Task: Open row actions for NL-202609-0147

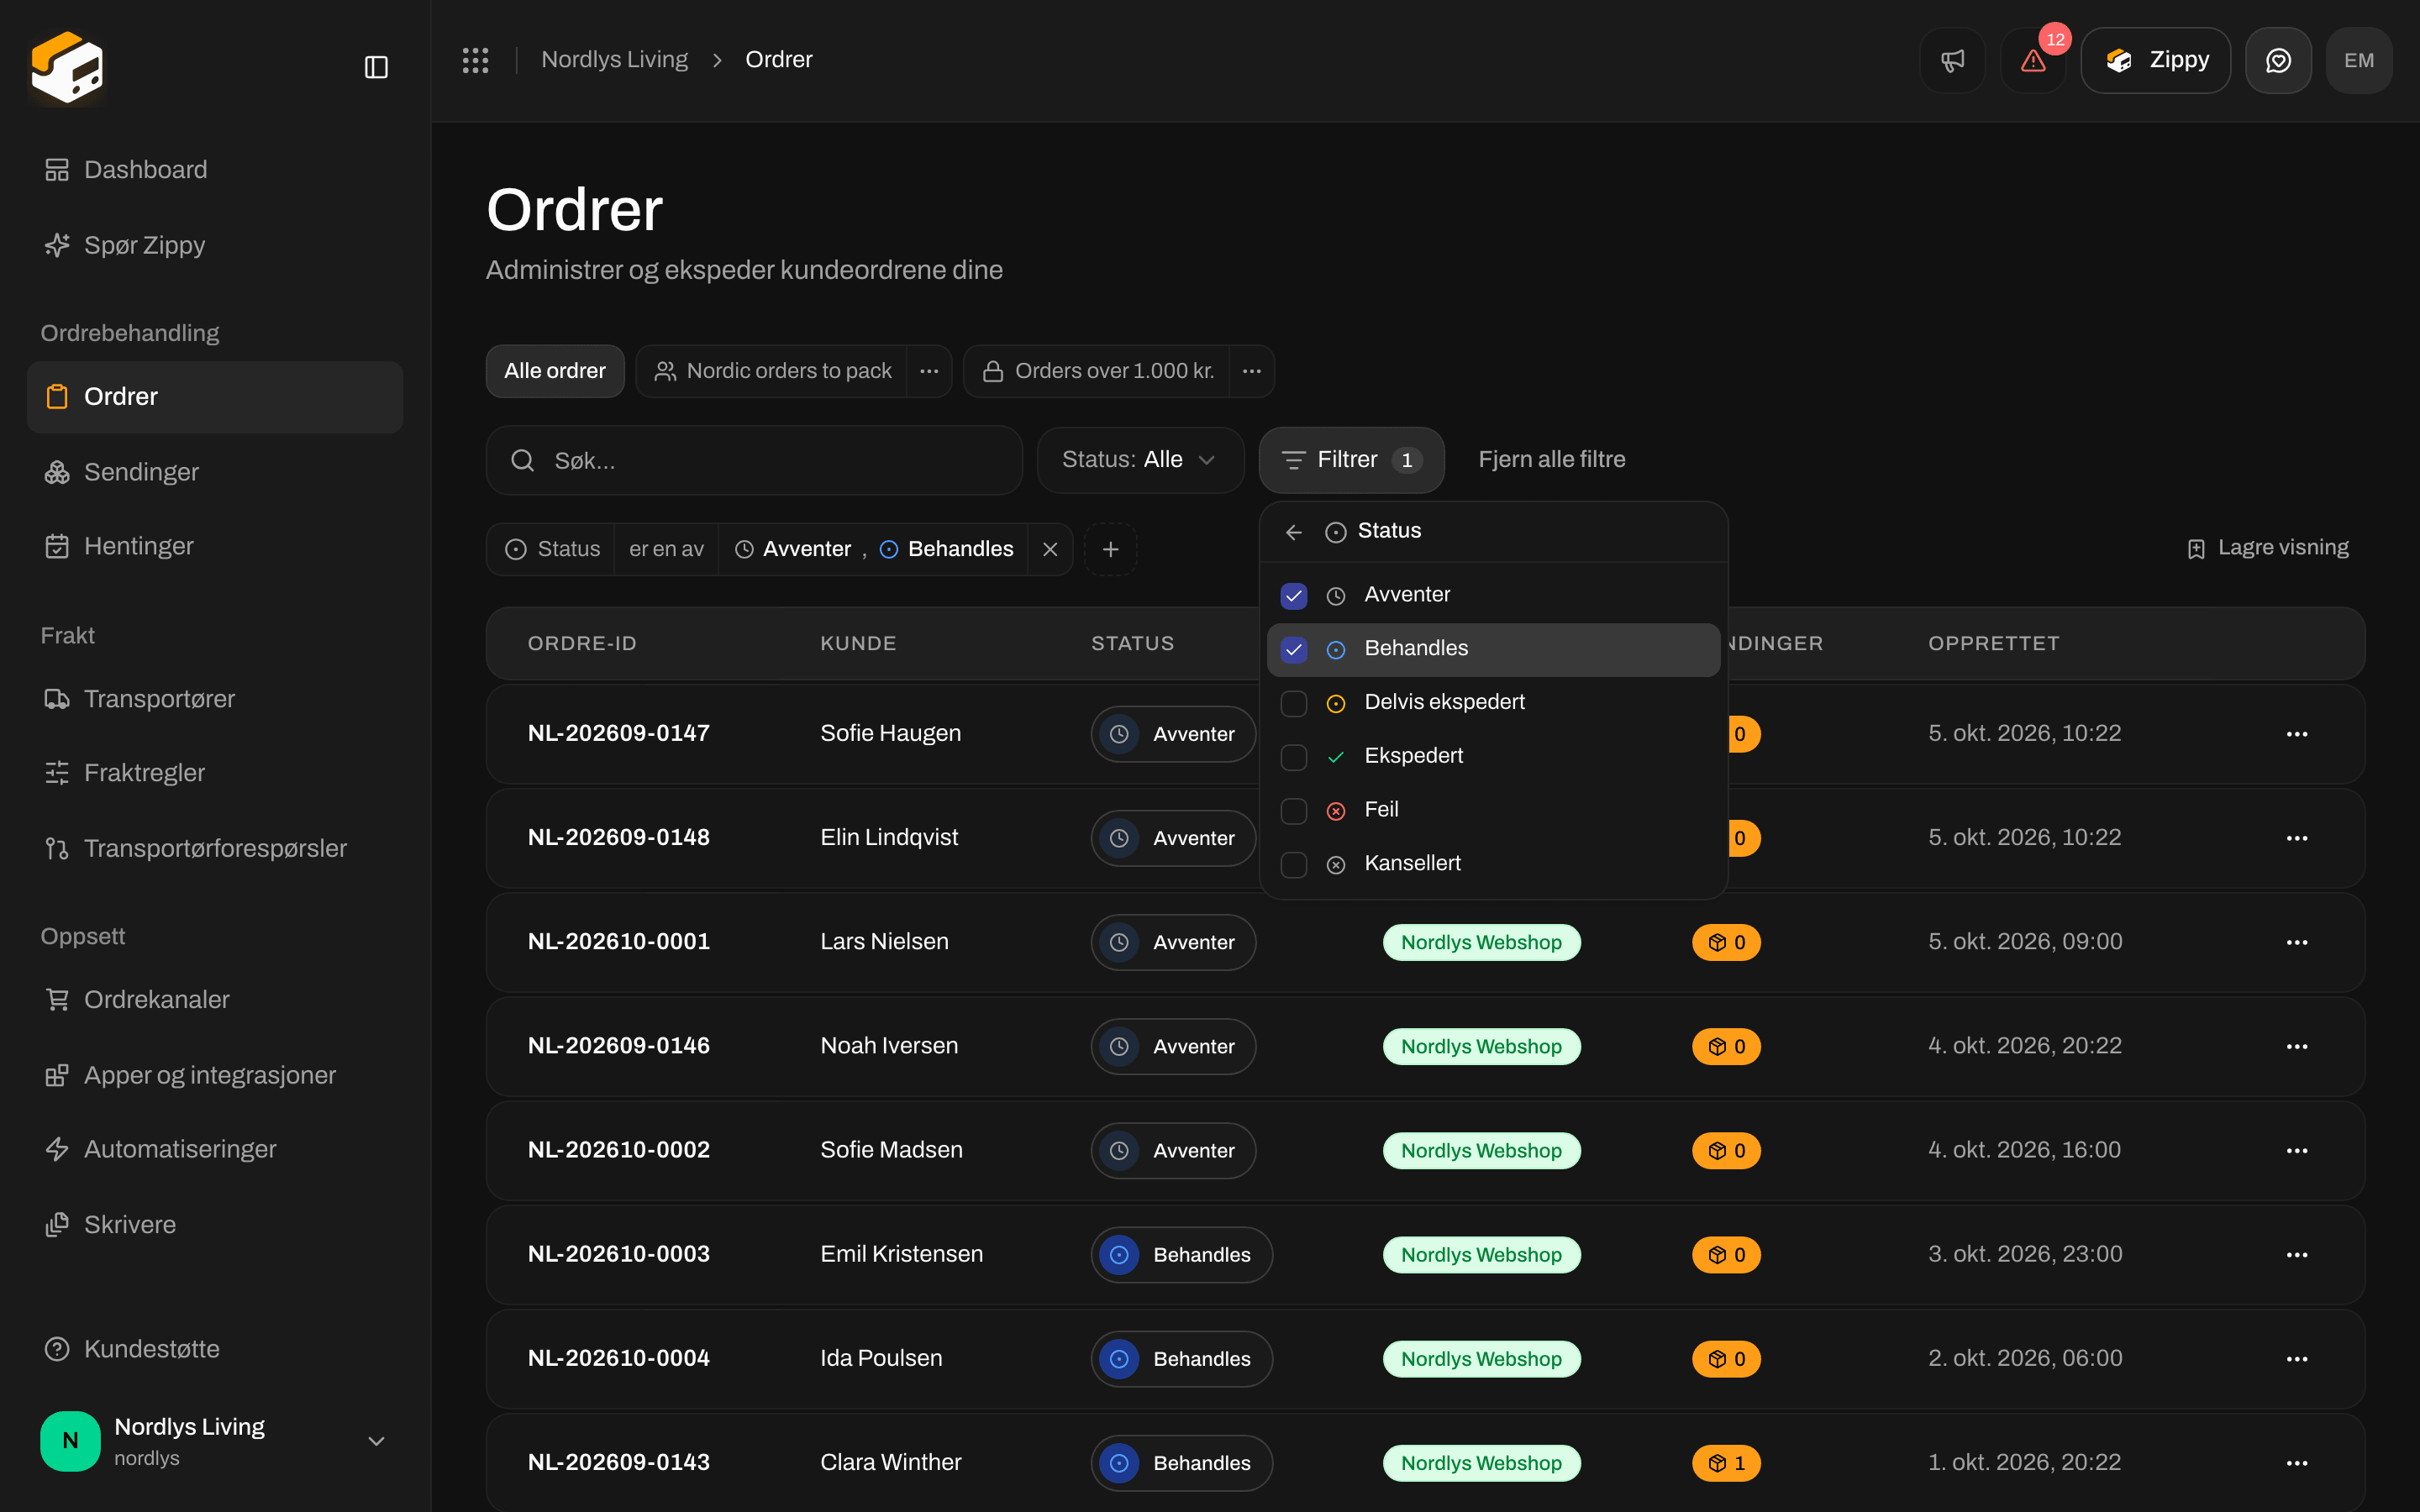Action: point(2296,734)
